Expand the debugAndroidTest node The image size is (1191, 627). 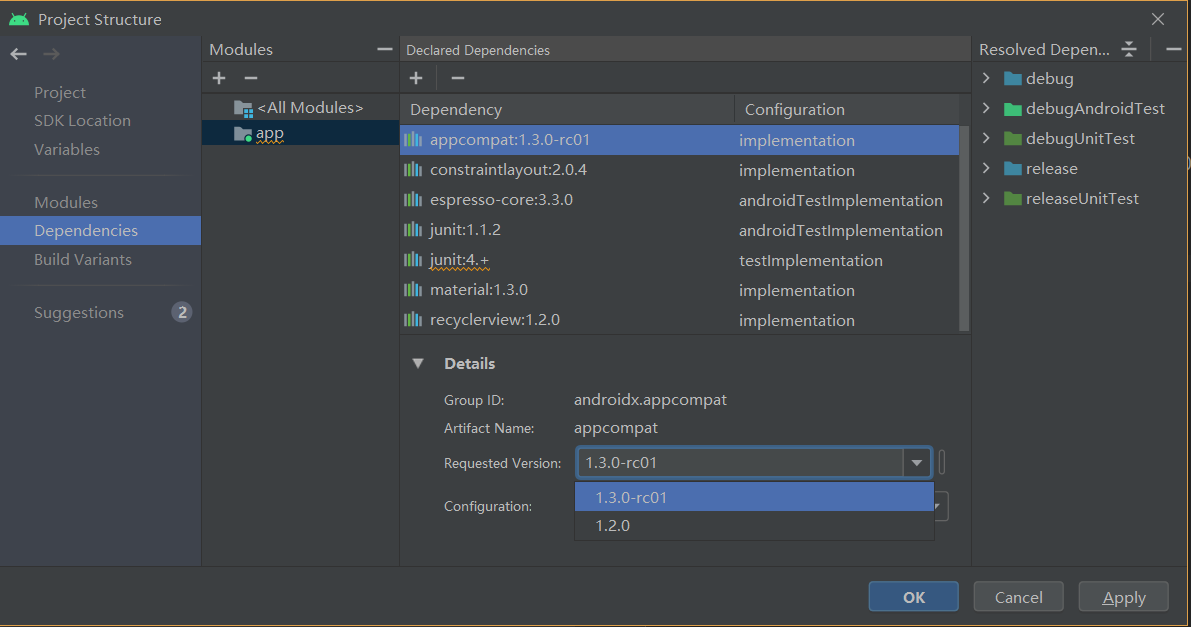[986, 109]
